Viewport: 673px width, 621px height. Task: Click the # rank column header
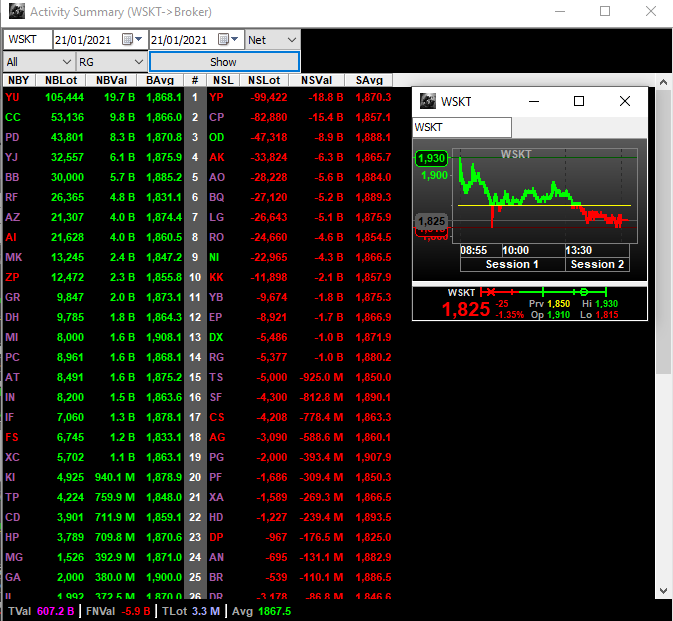195,80
